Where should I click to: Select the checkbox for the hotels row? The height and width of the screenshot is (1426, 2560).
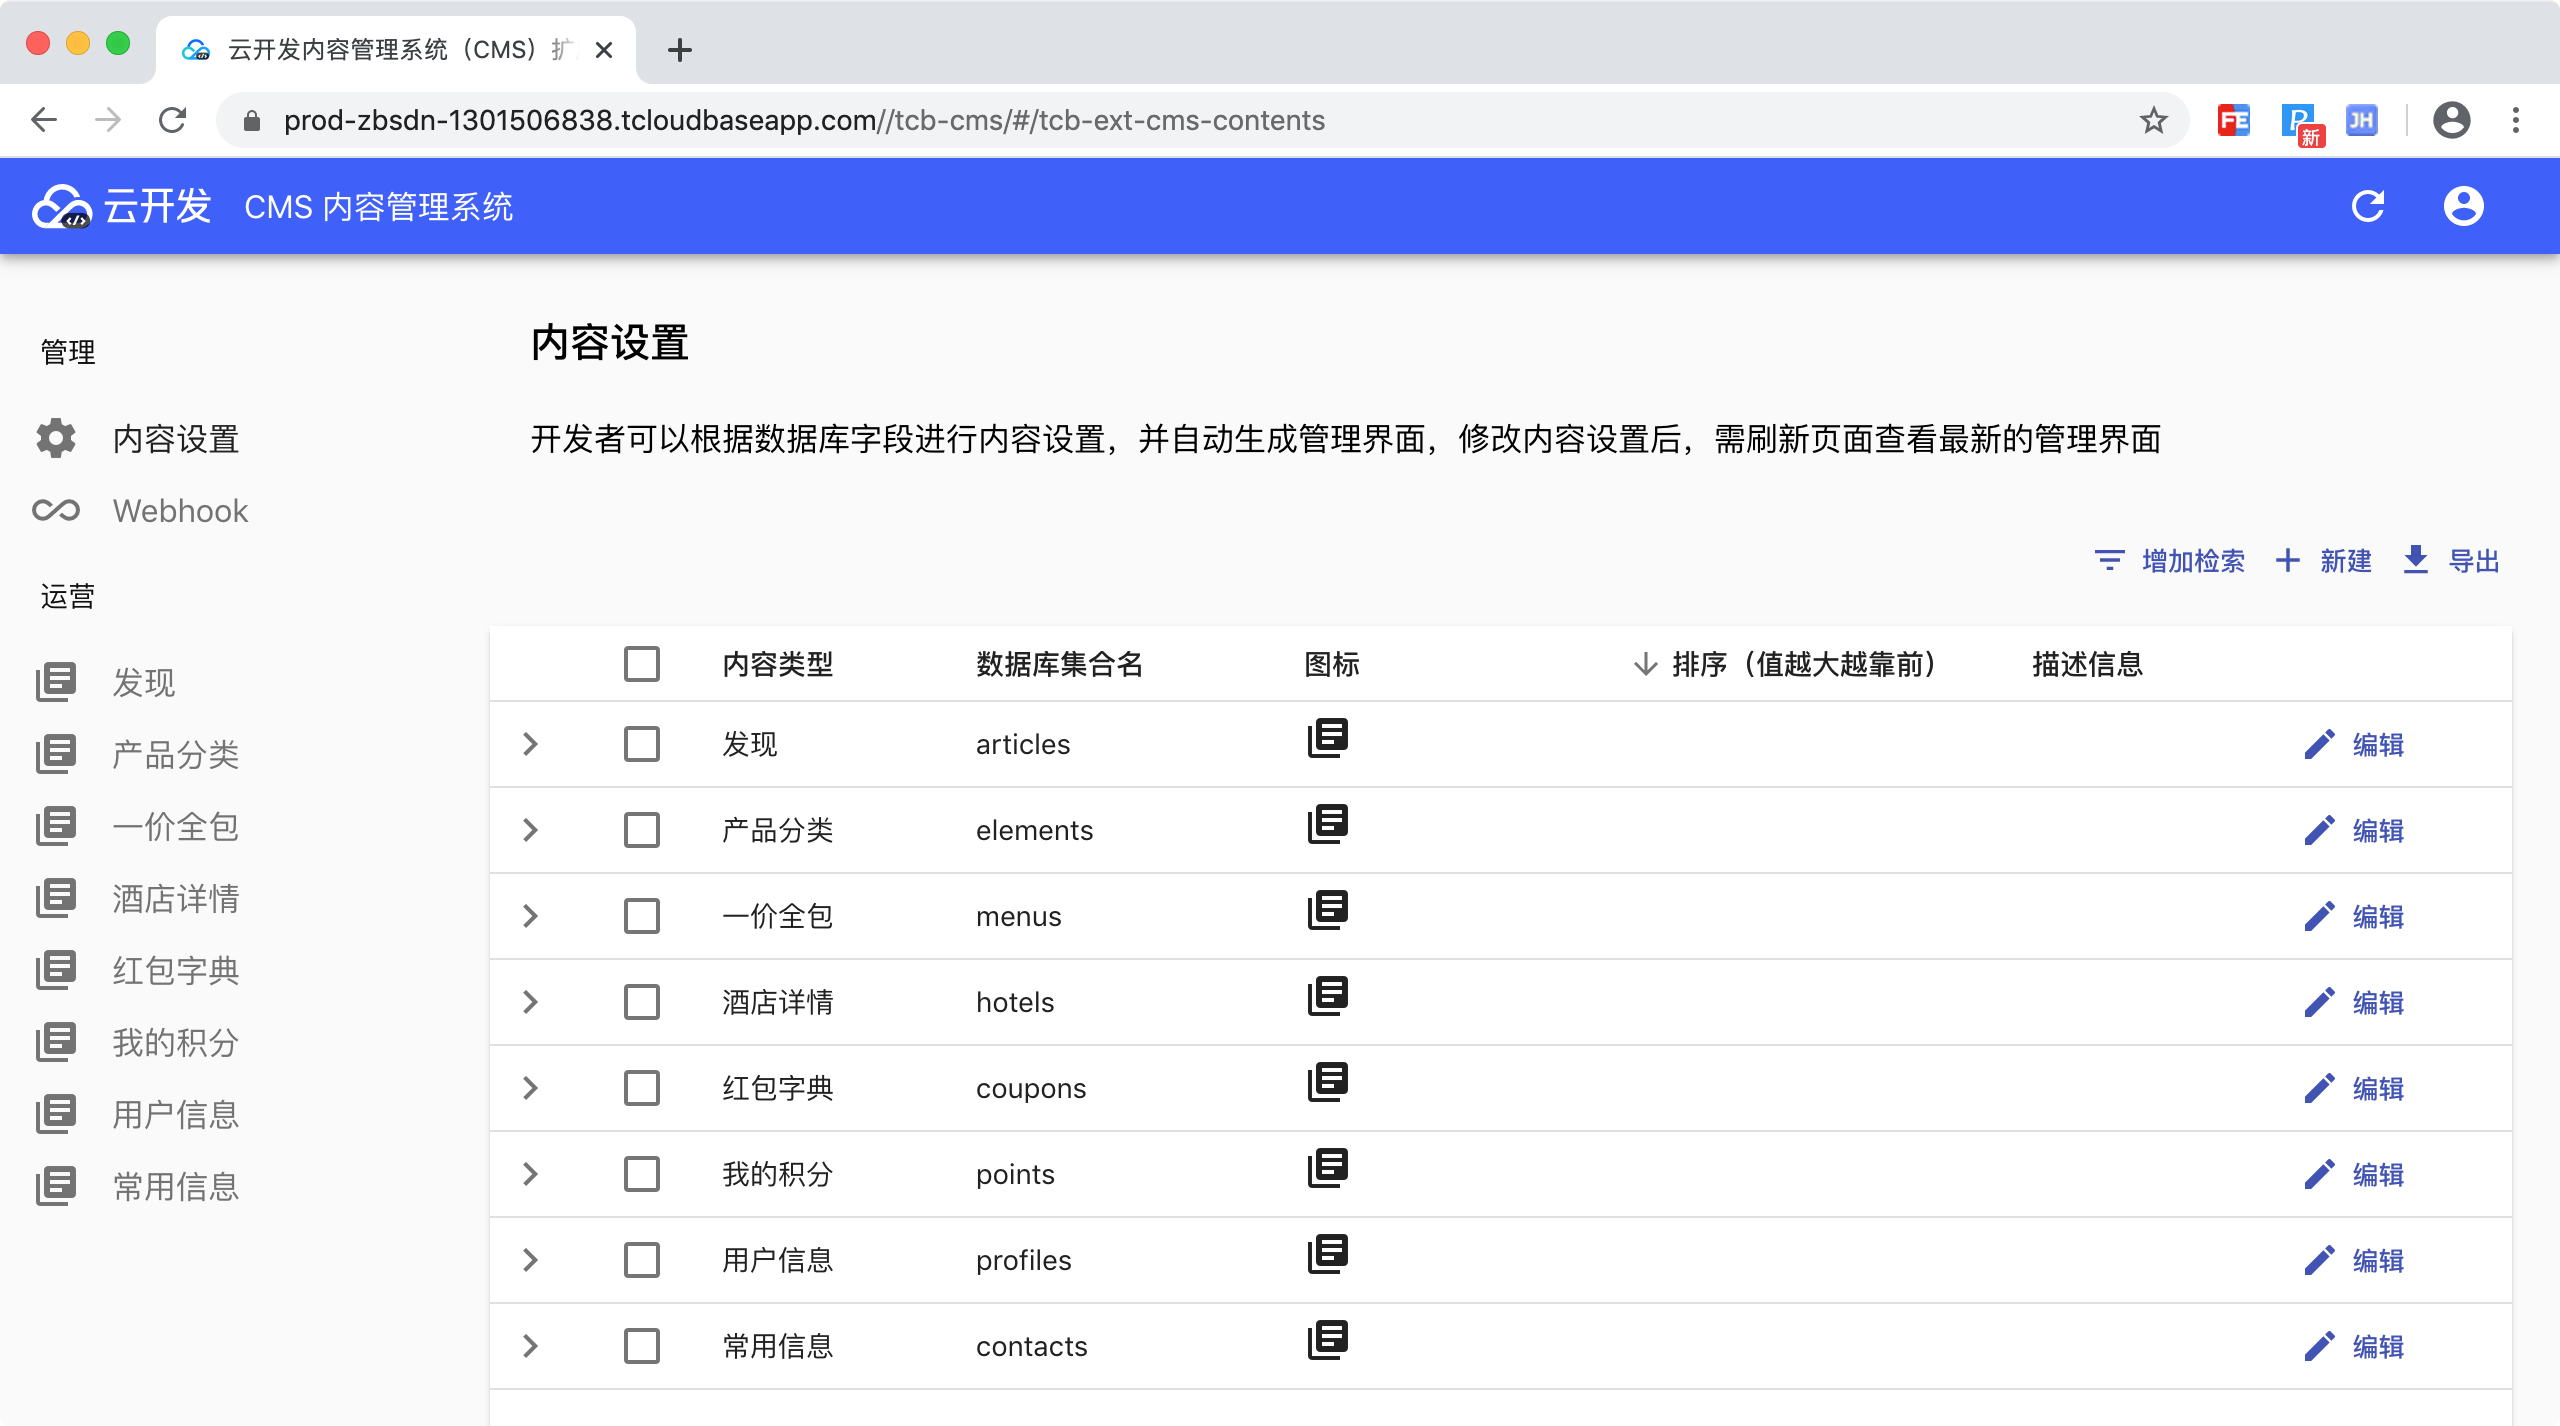coord(641,1002)
